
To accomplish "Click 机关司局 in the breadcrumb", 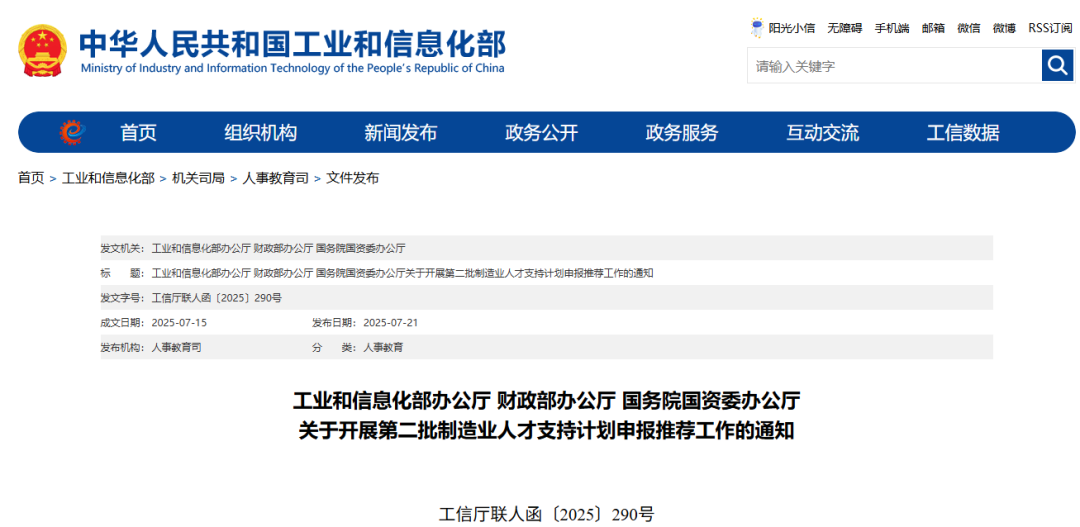I will [x=198, y=178].
